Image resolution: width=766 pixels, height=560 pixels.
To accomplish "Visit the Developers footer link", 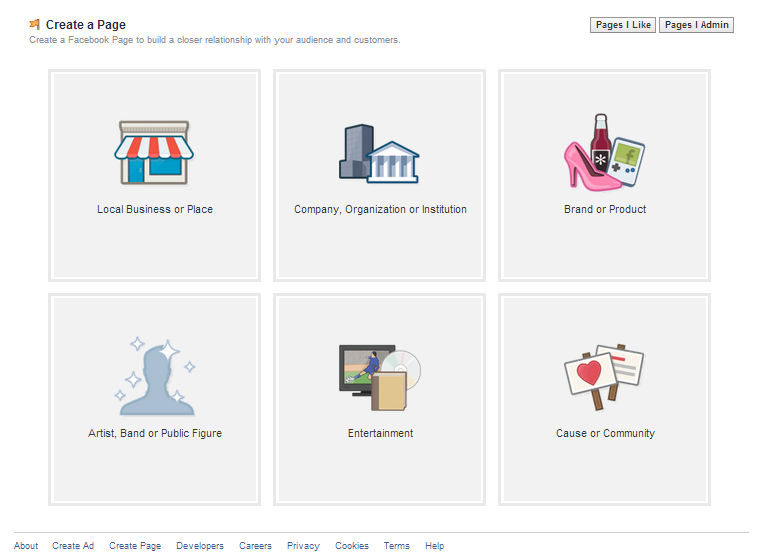I will tap(200, 546).
